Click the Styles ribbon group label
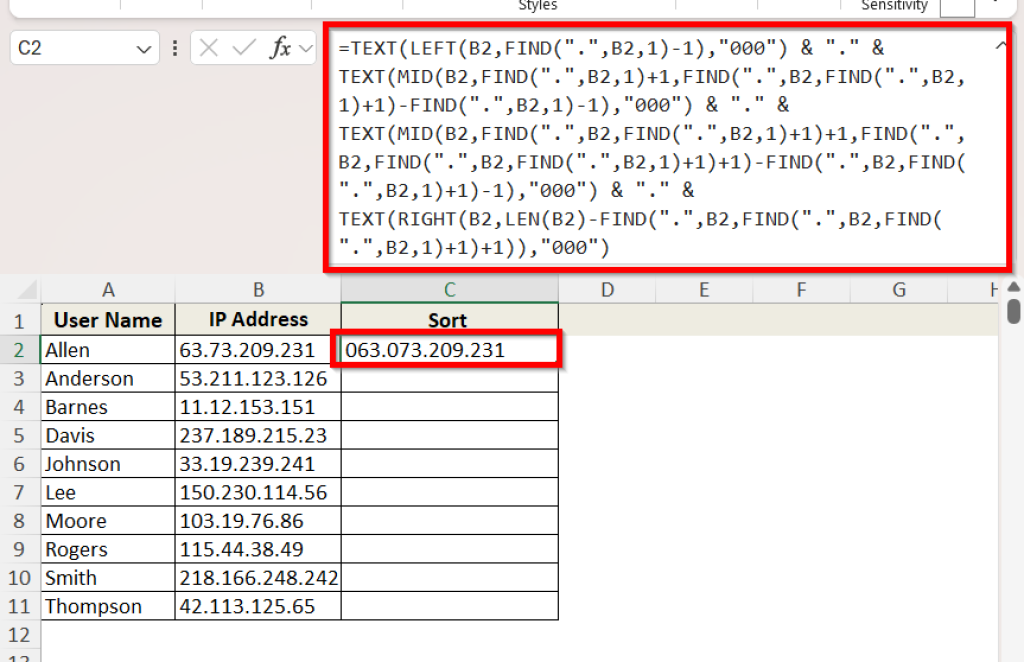 [x=537, y=6]
